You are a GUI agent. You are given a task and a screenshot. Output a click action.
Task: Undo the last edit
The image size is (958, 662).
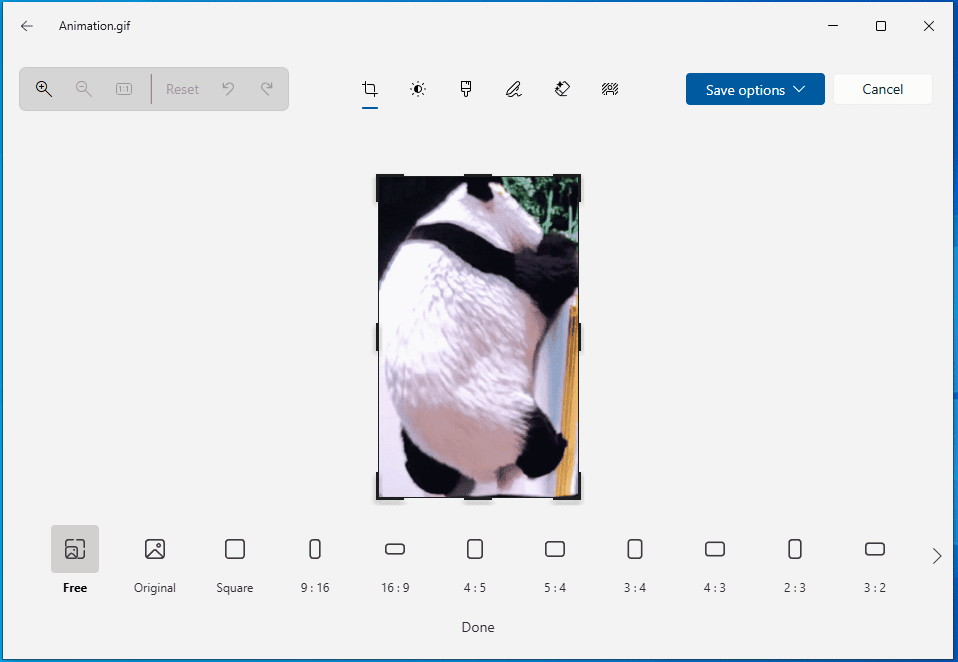pos(228,88)
